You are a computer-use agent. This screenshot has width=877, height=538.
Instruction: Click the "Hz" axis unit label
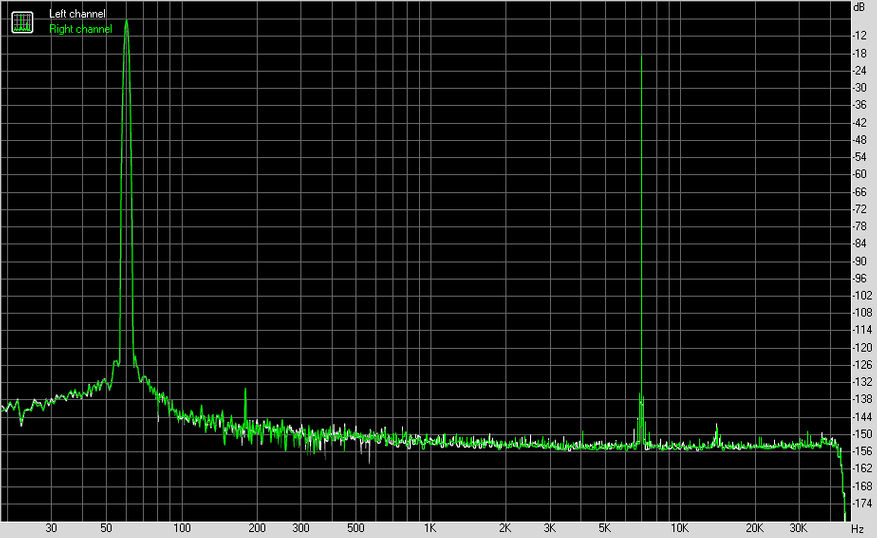(x=858, y=528)
